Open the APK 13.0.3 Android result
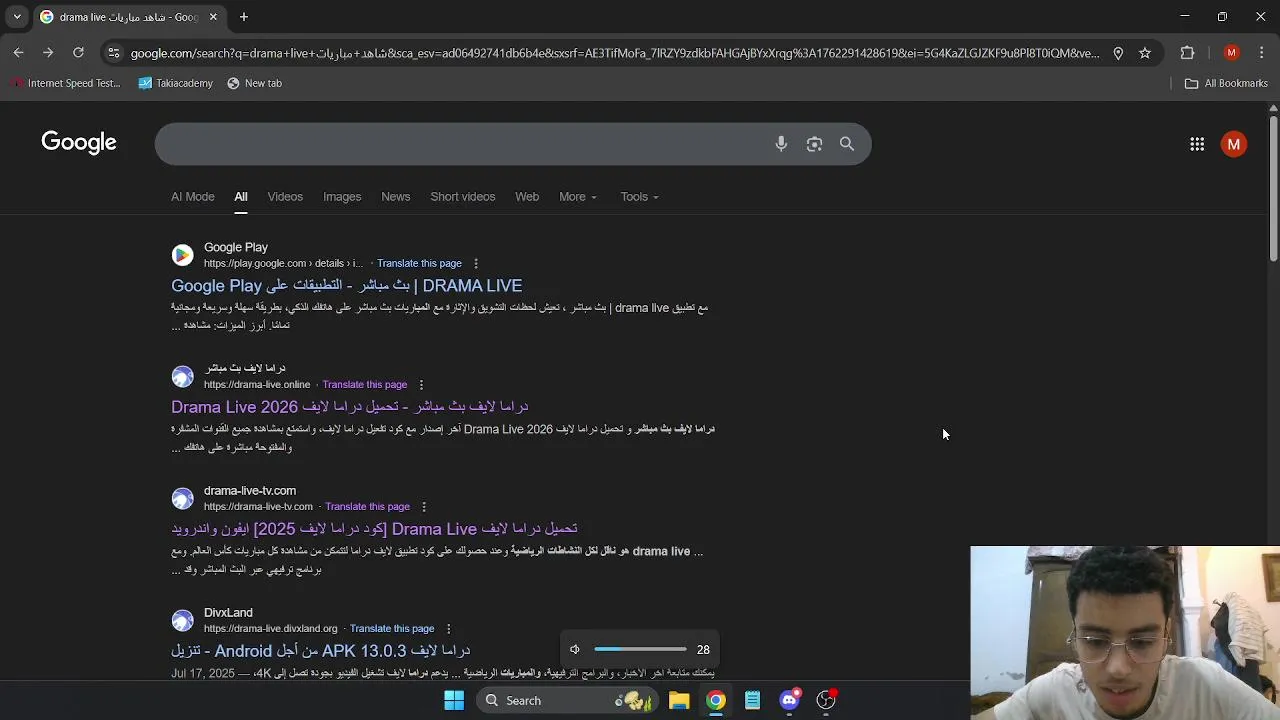Screen dimensions: 1280x720 pyautogui.click(x=321, y=651)
